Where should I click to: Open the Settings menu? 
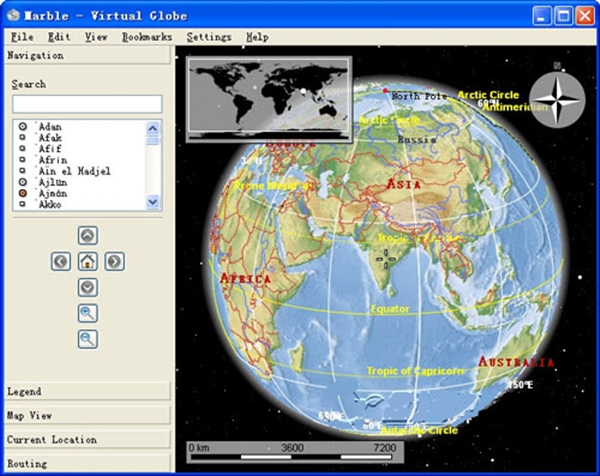[x=209, y=37]
